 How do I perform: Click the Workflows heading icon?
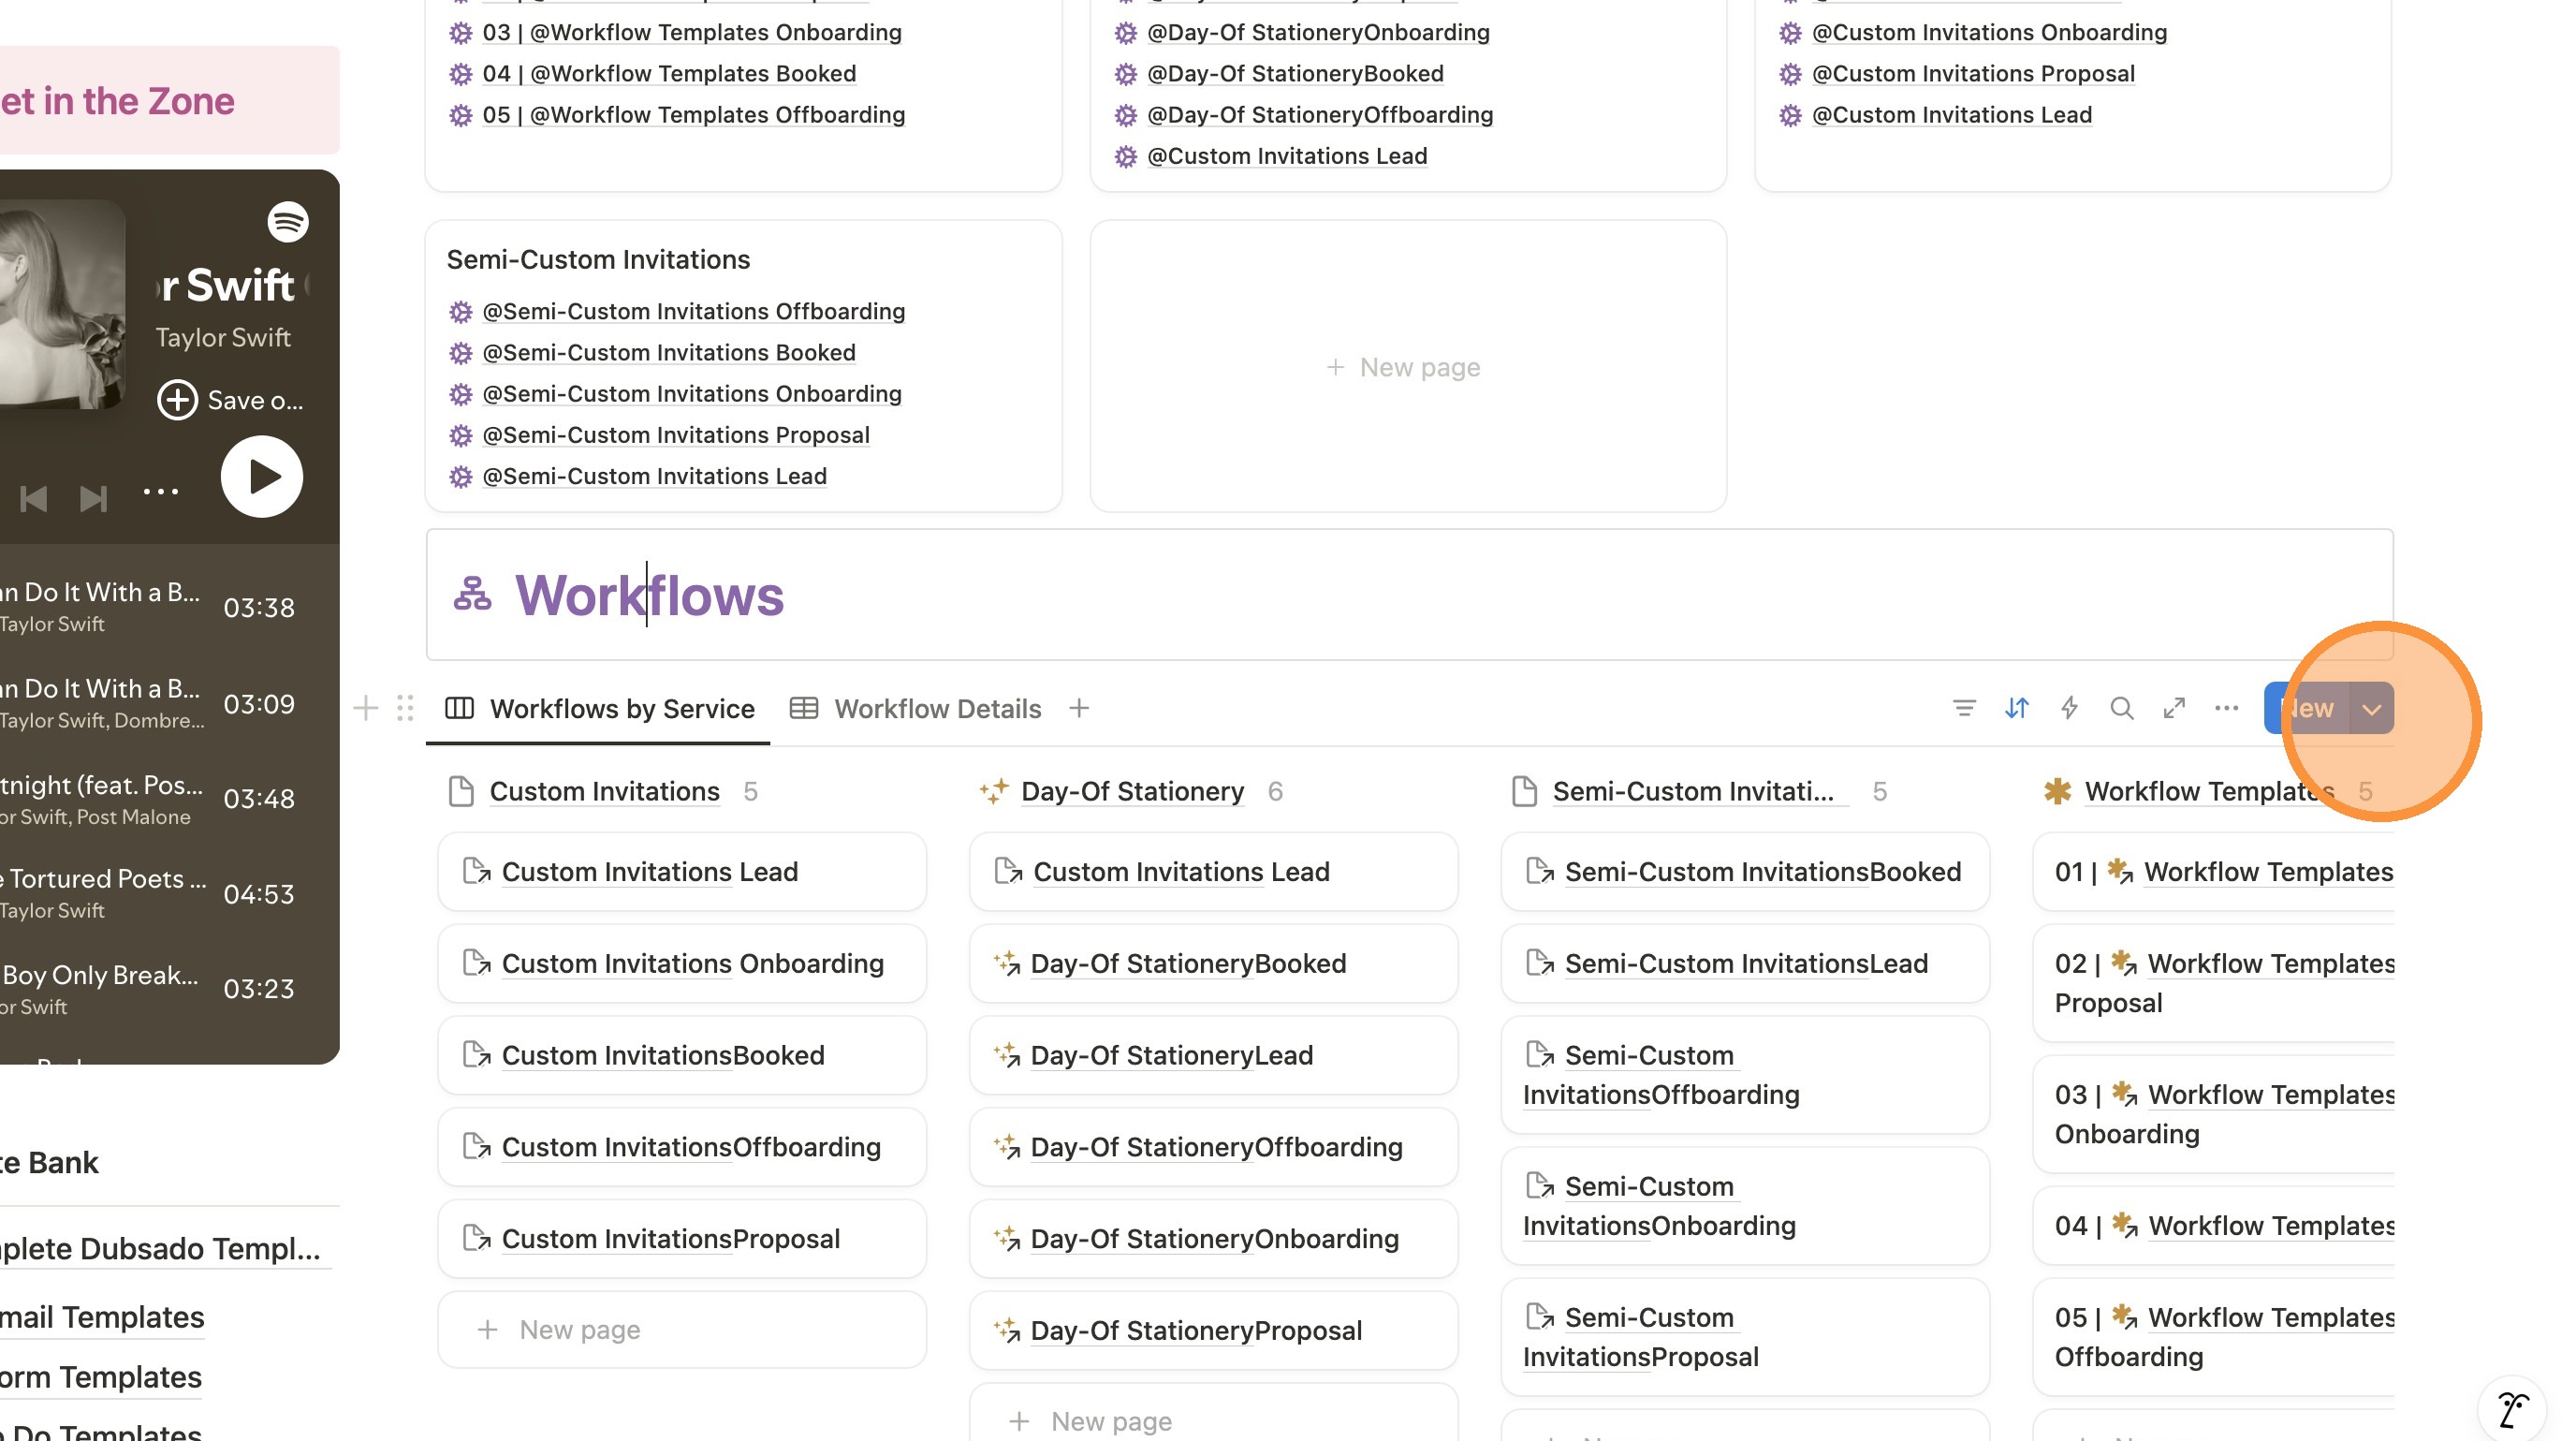(472, 594)
